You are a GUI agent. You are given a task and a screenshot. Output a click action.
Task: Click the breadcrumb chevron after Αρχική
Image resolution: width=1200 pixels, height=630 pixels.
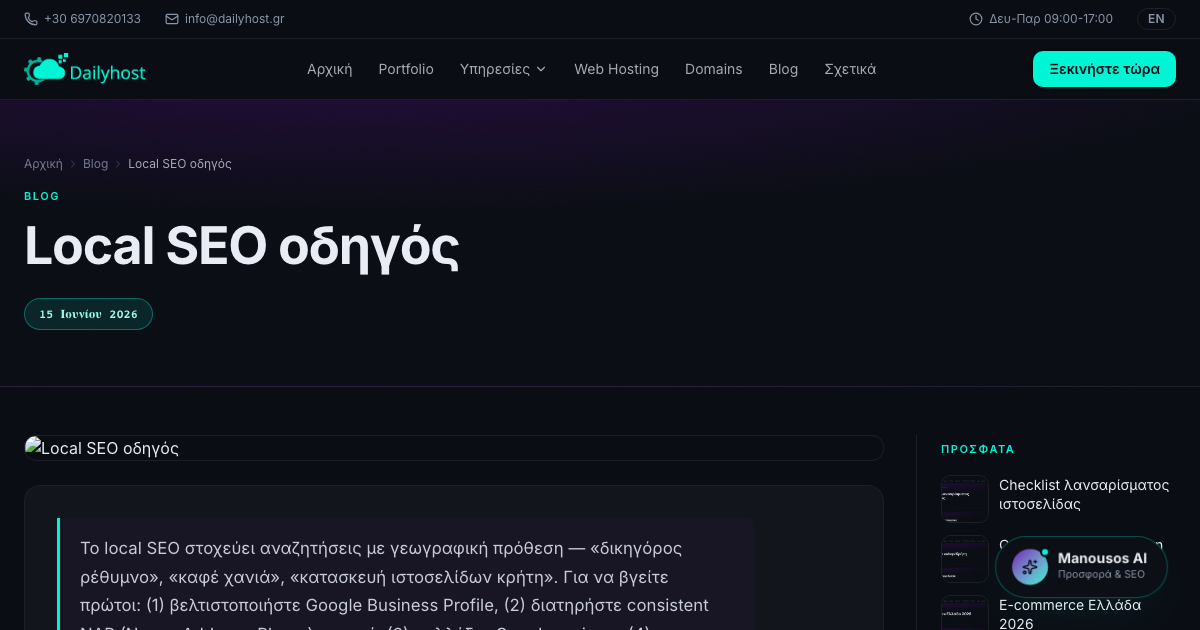73,164
